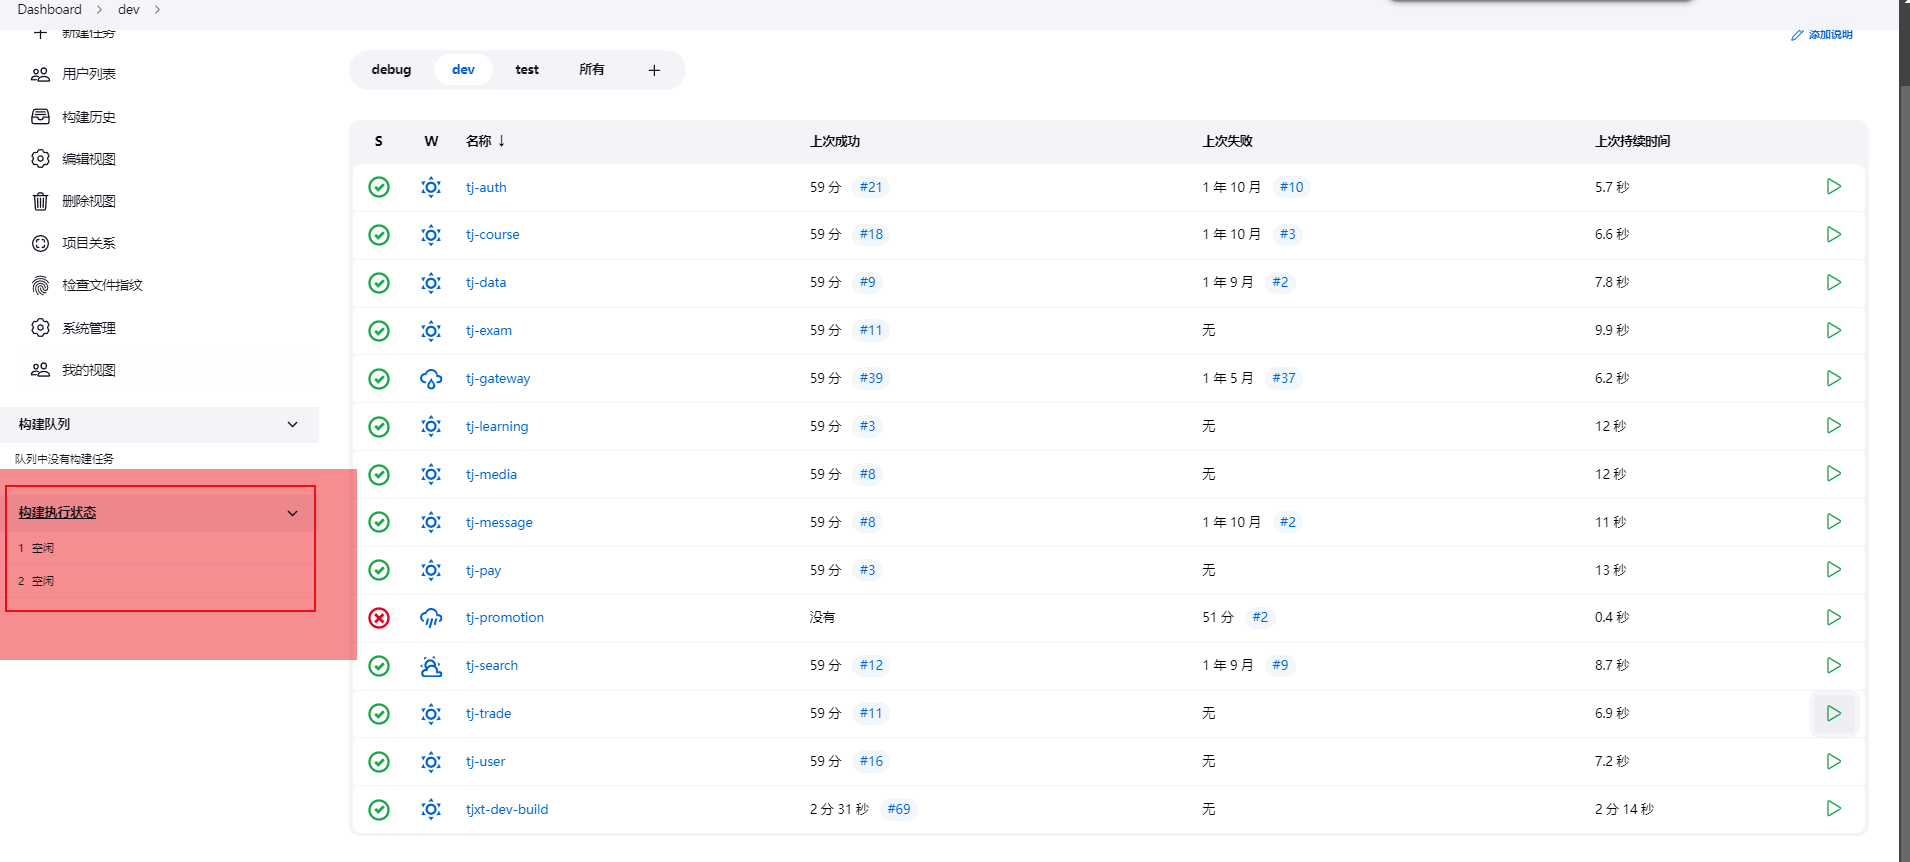Sort by the 上次成功 column header
The image size is (1910, 862).
(x=835, y=141)
